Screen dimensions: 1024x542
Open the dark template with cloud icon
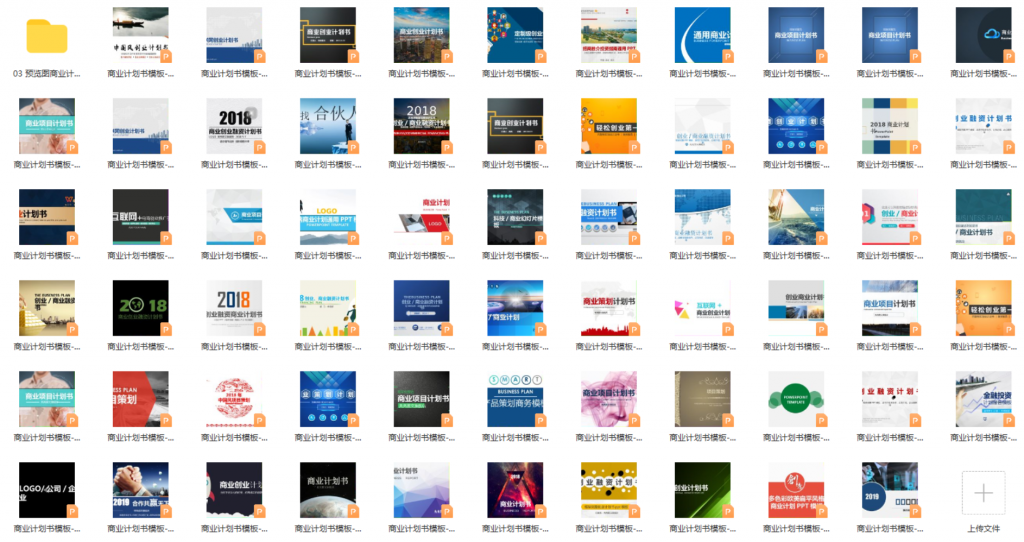tap(983, 36)
